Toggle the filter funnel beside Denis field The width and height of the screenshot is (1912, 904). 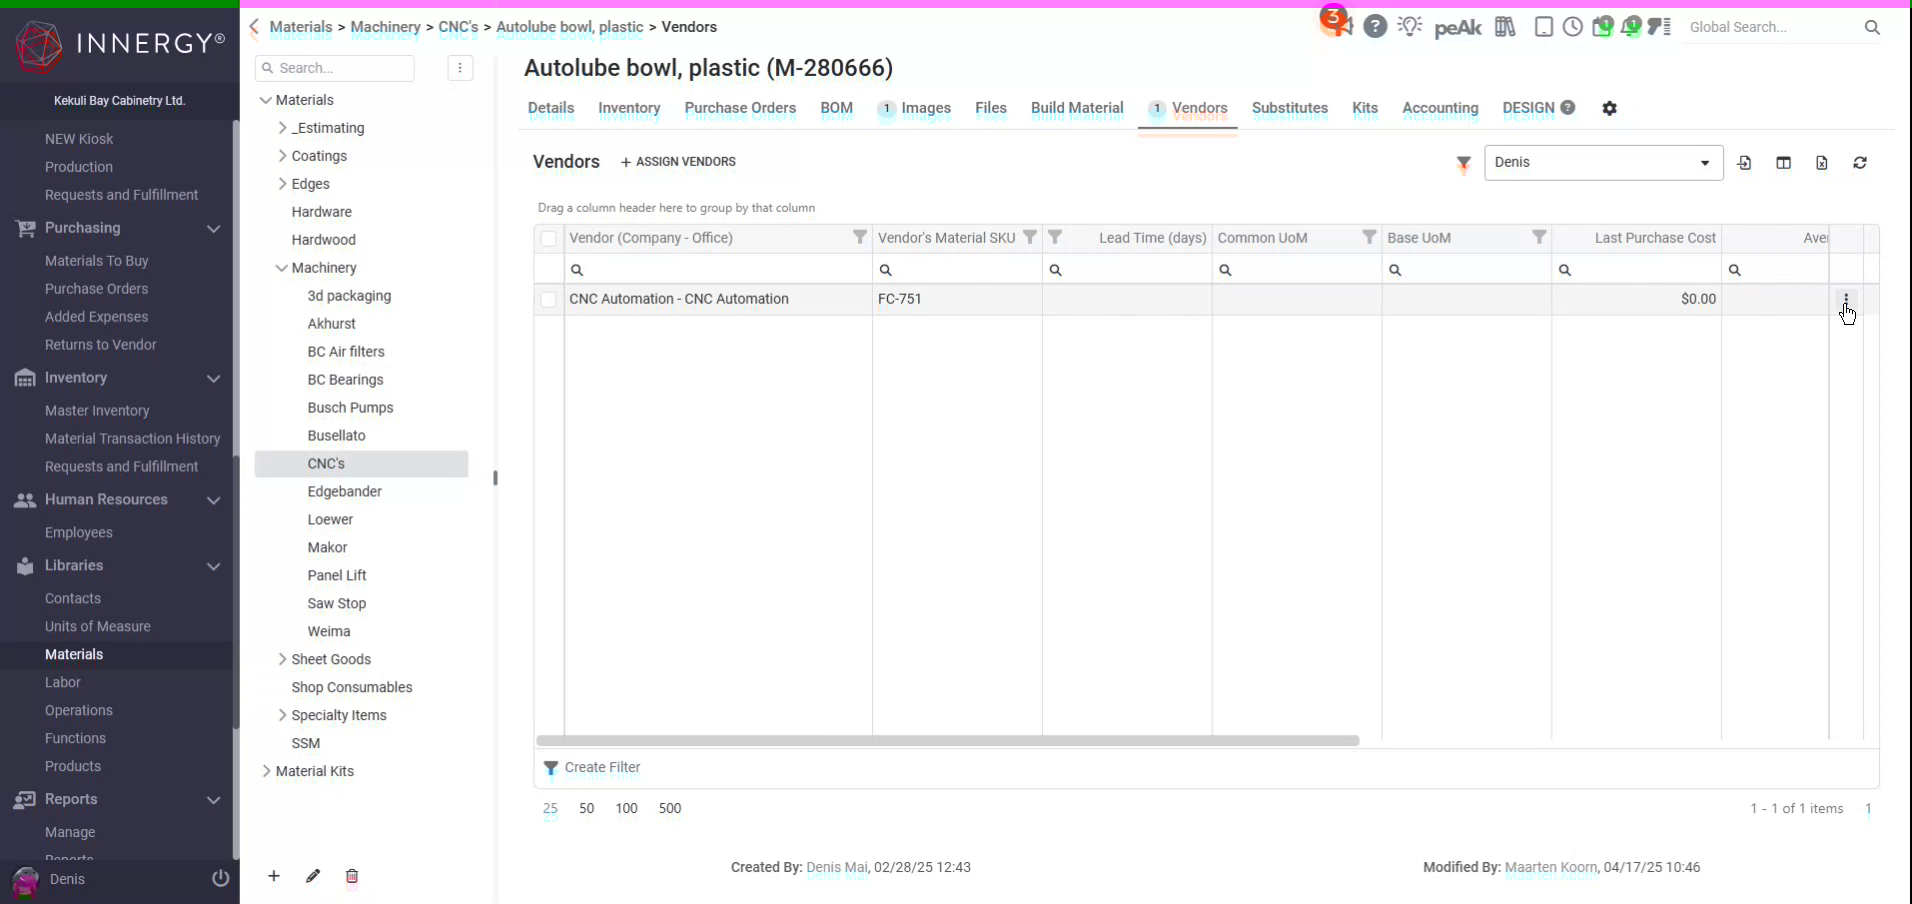1463,163
